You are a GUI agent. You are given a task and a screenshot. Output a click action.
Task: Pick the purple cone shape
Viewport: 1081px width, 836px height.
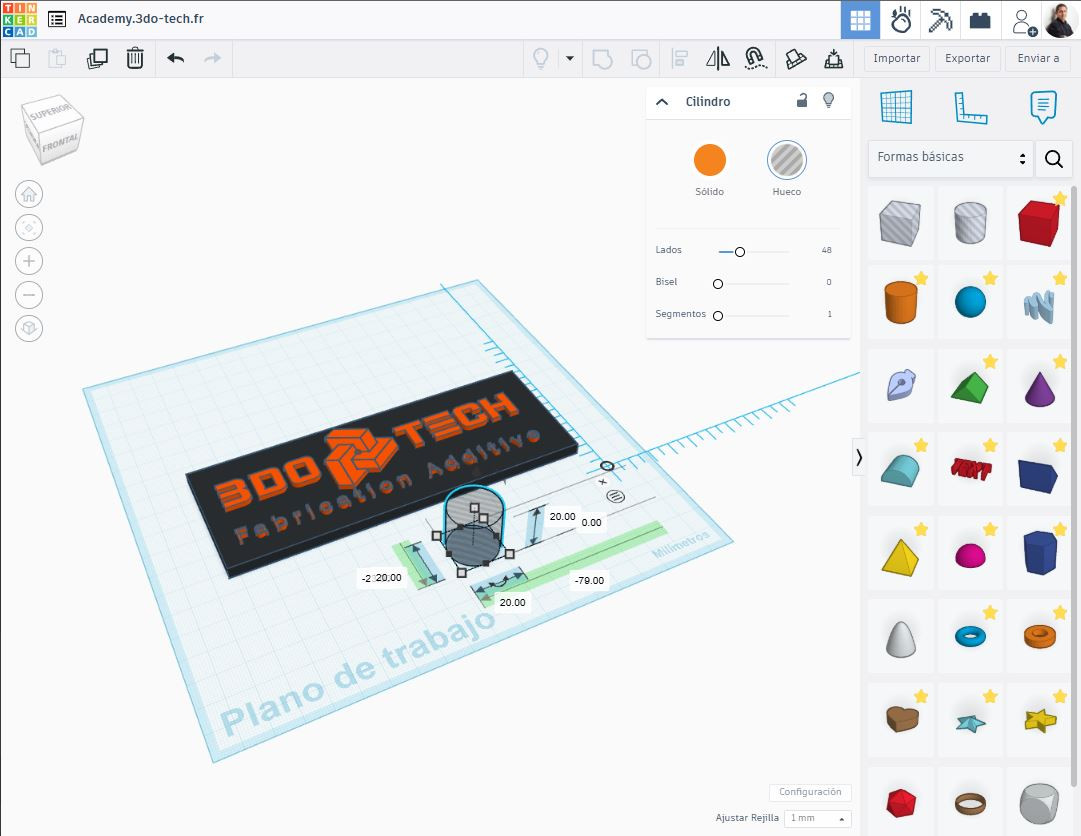[1039, 389]
